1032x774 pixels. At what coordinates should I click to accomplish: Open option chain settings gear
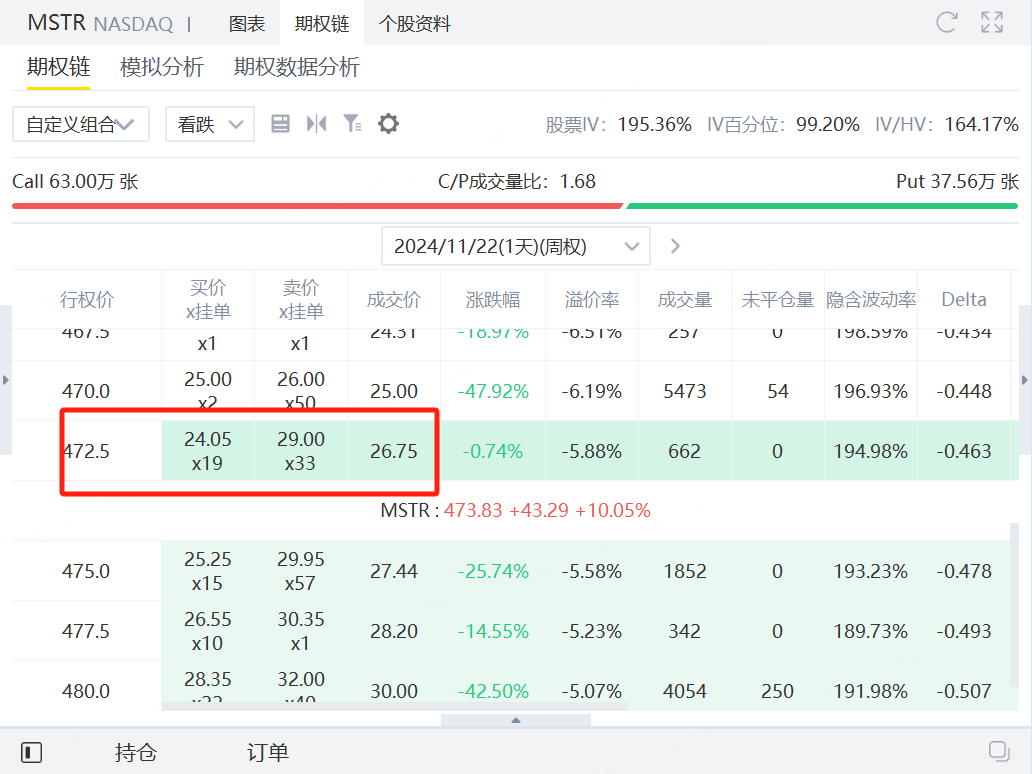coord(388,124)
